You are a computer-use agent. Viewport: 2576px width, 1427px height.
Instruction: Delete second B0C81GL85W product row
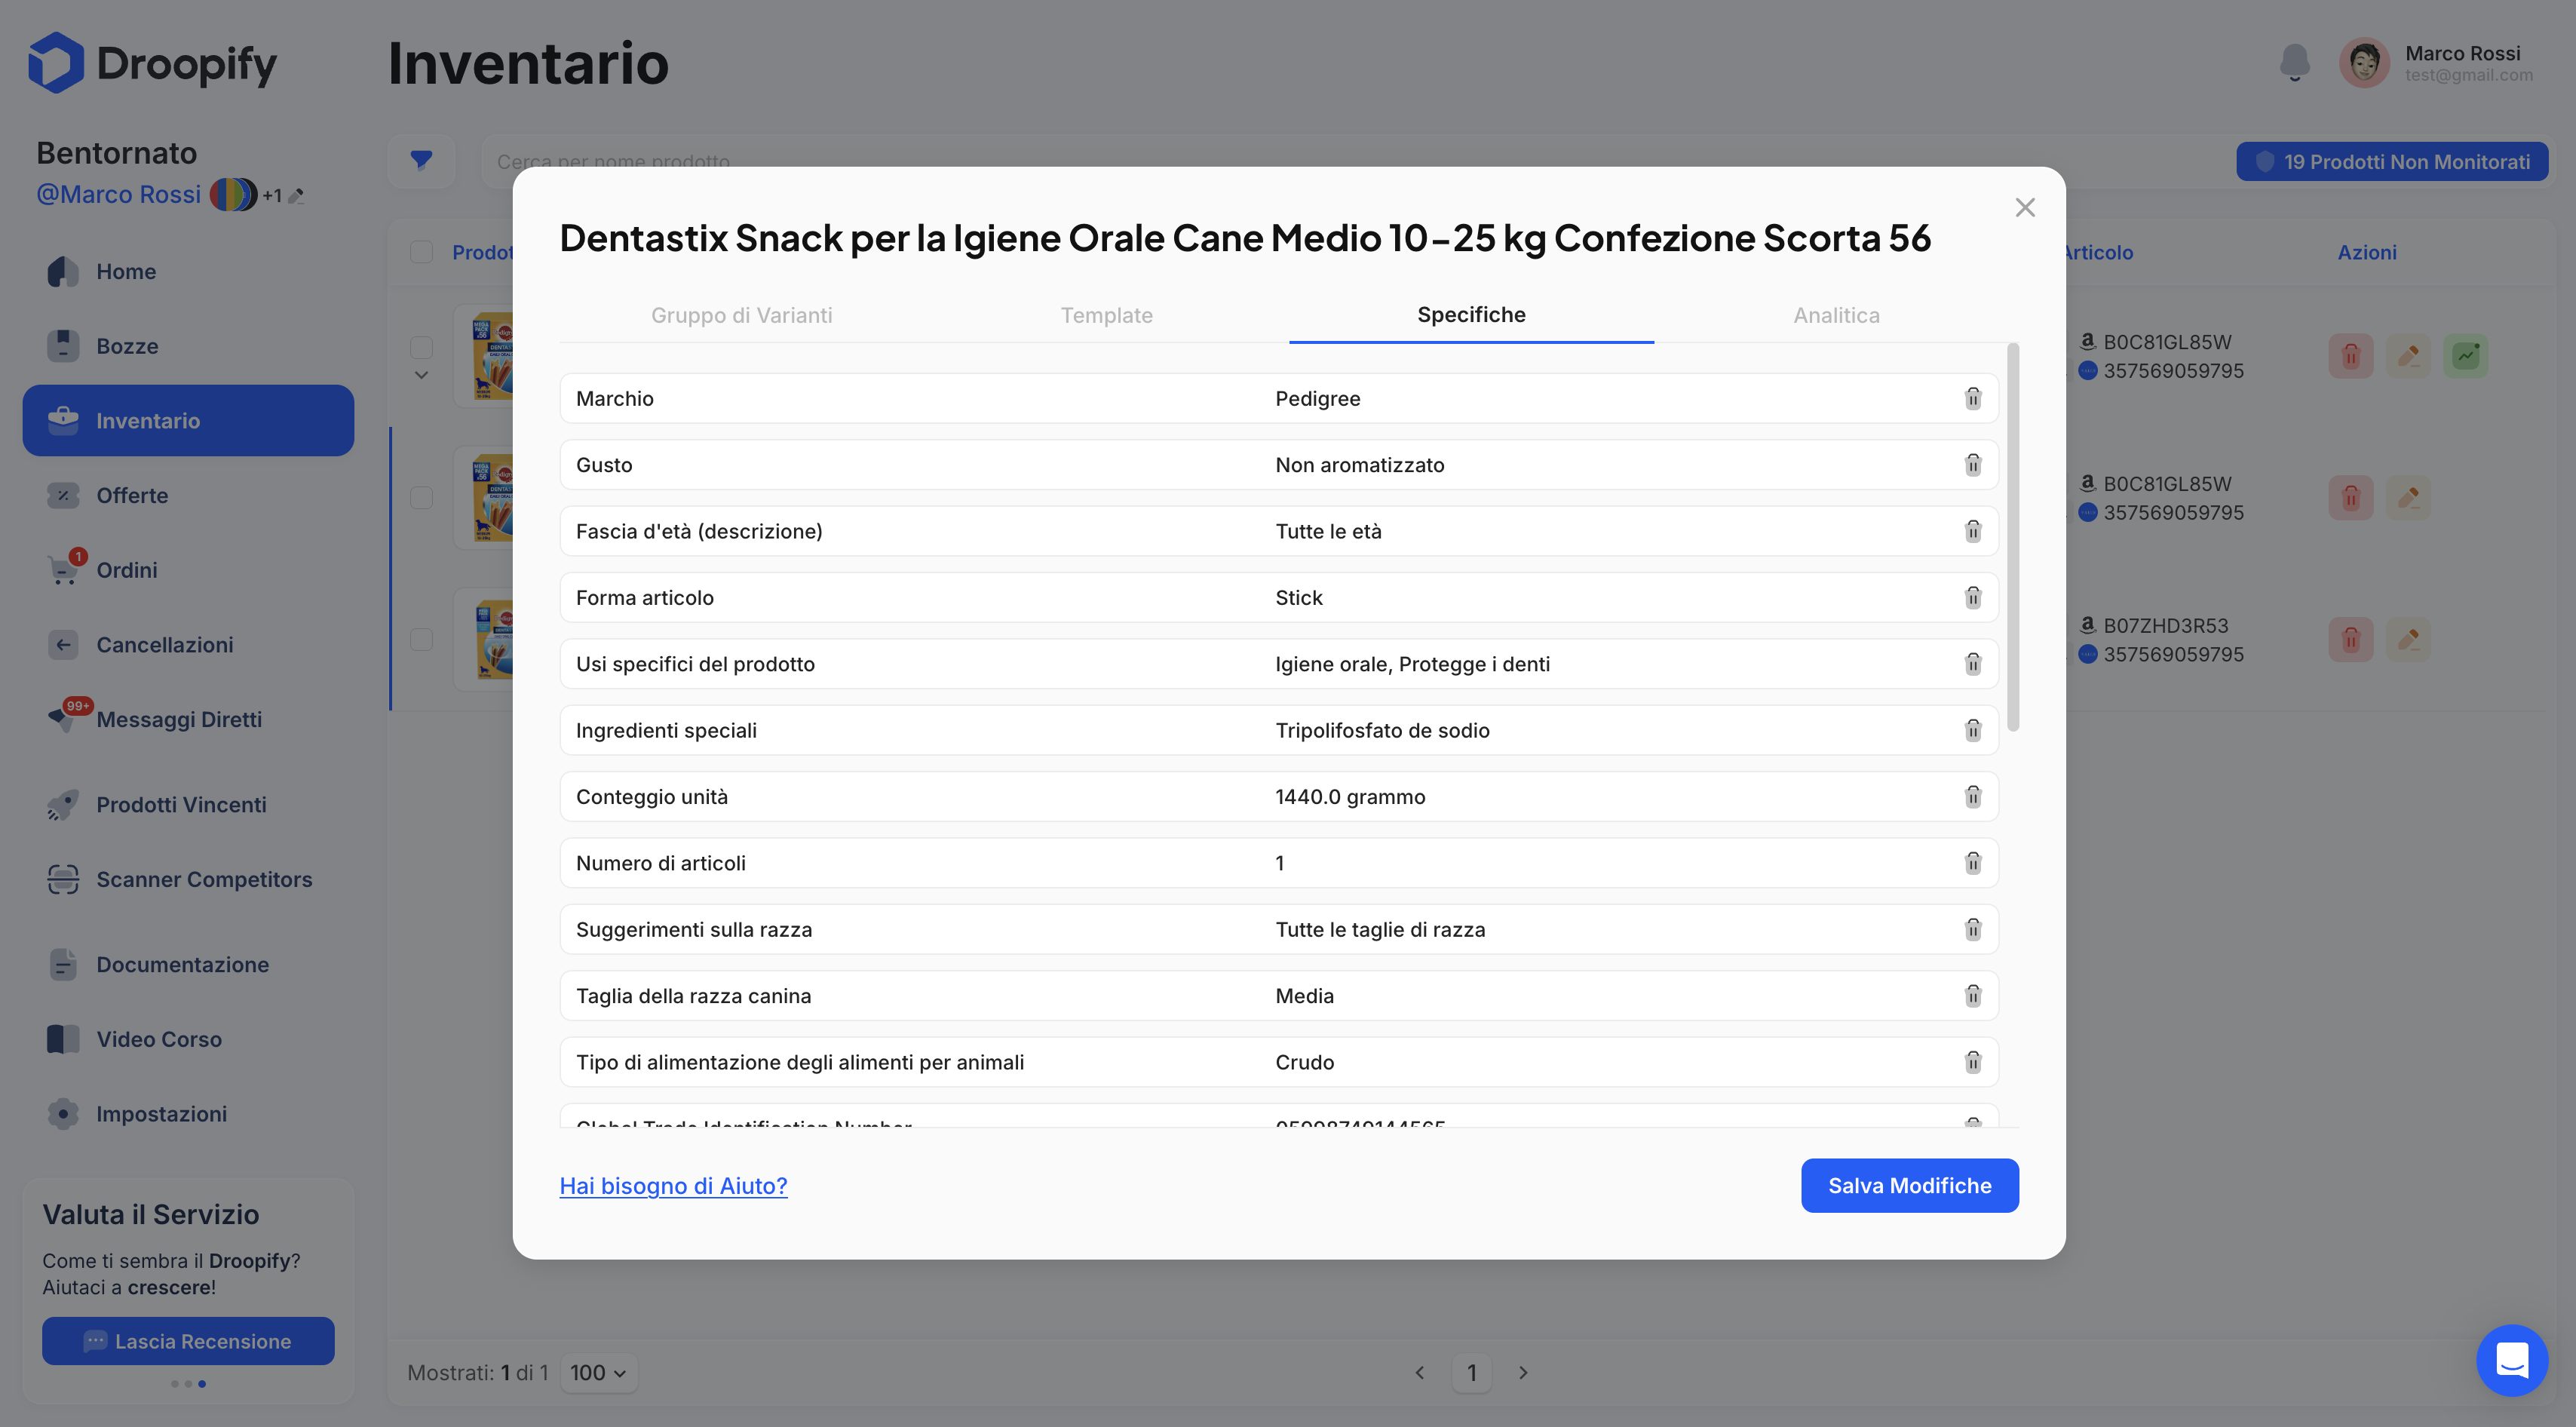click(2350, 497)
